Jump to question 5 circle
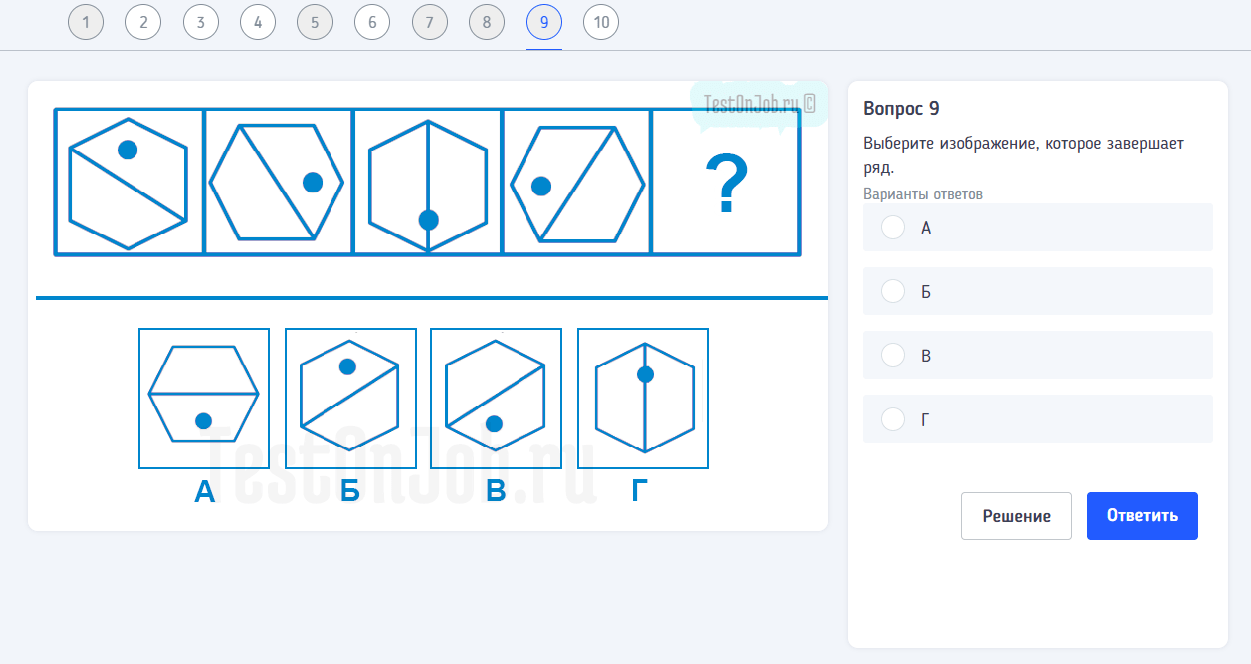Screen dimensions: 1251x664 [315, 23]
